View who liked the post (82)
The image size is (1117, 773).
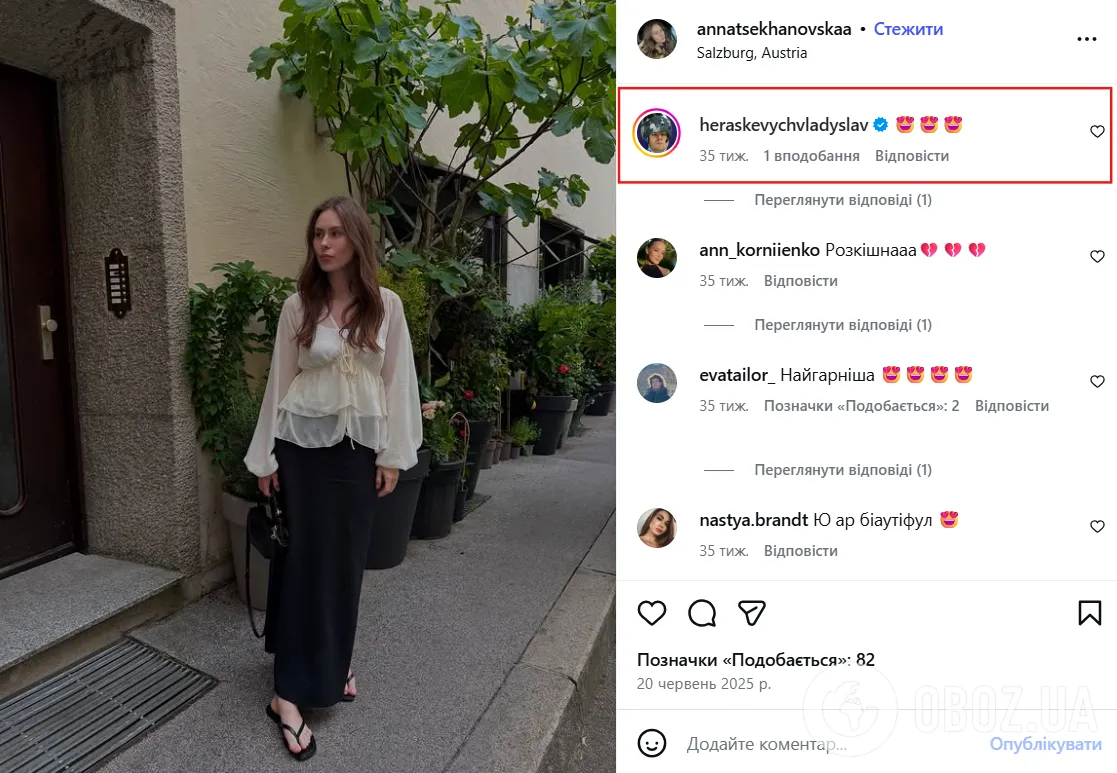pos(756,660)
